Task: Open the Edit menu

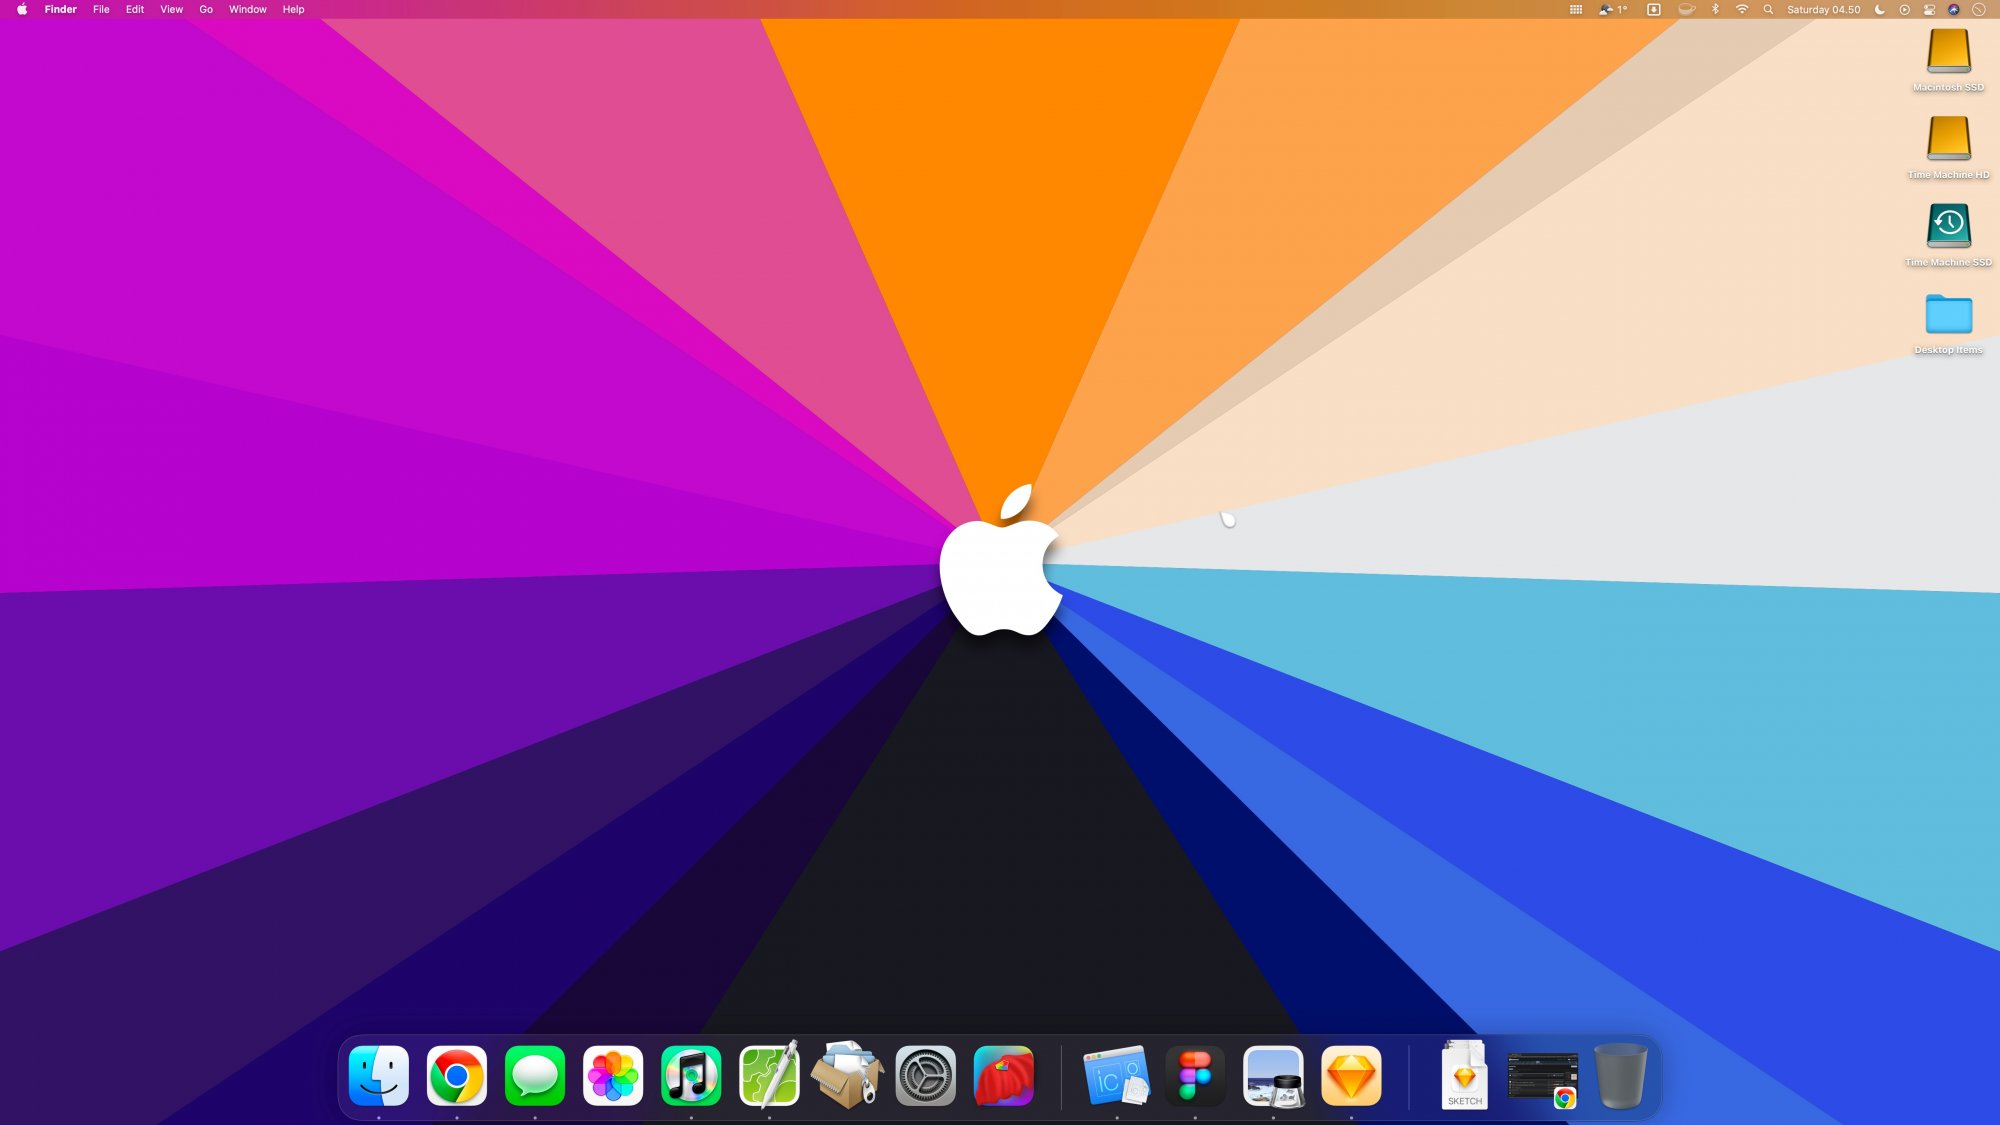Action: [135, 9]
